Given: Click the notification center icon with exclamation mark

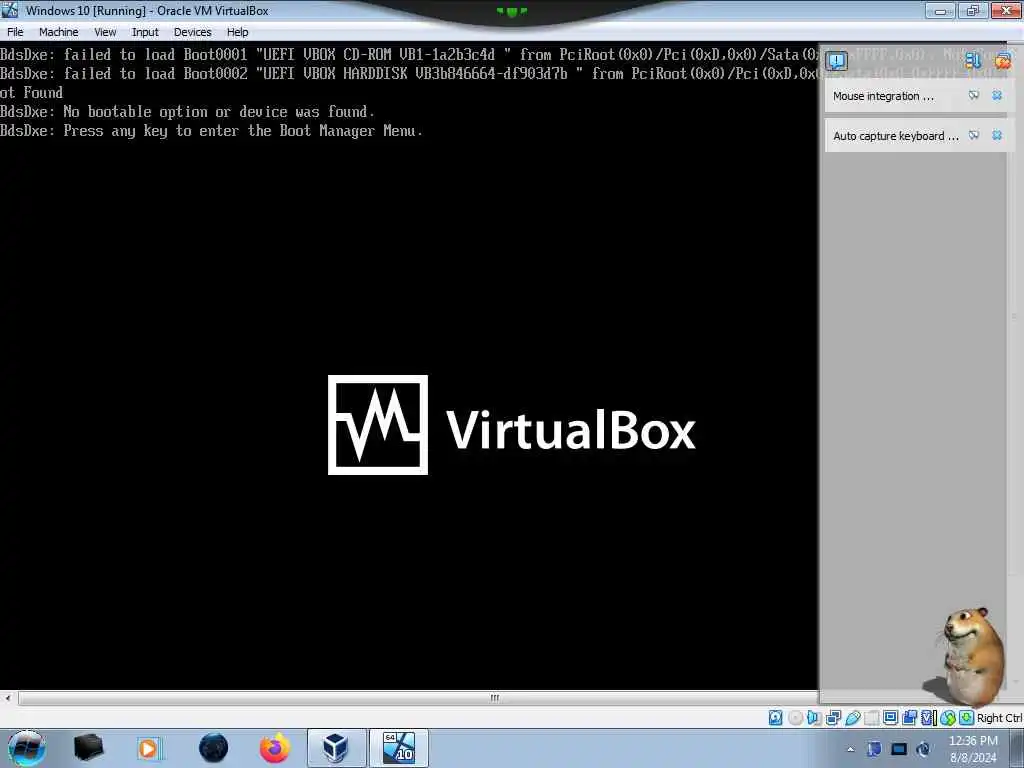Looking at the screenshot, I should 836,61.
